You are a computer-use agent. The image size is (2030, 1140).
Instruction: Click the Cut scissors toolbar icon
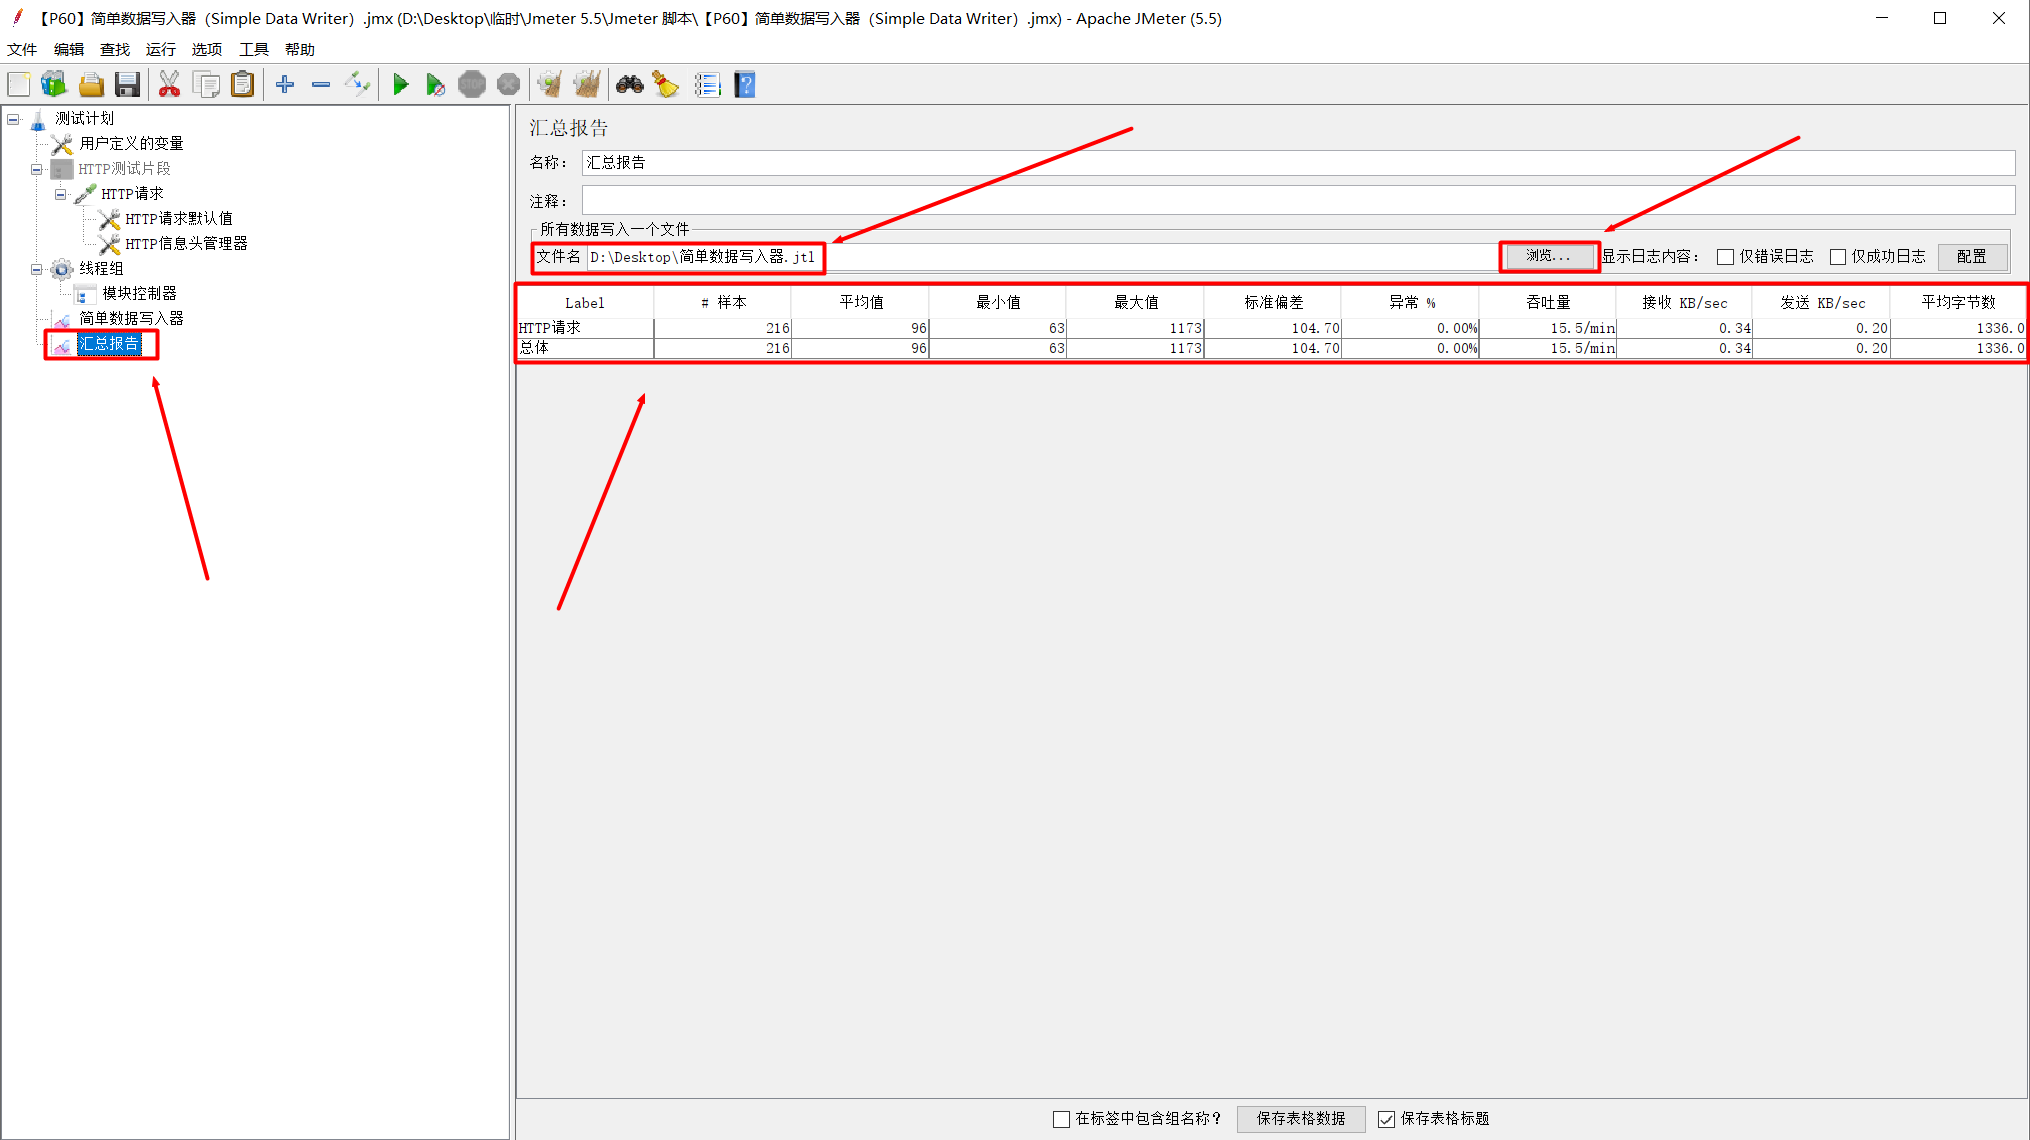pyautogui.click(x=169, y=85)
